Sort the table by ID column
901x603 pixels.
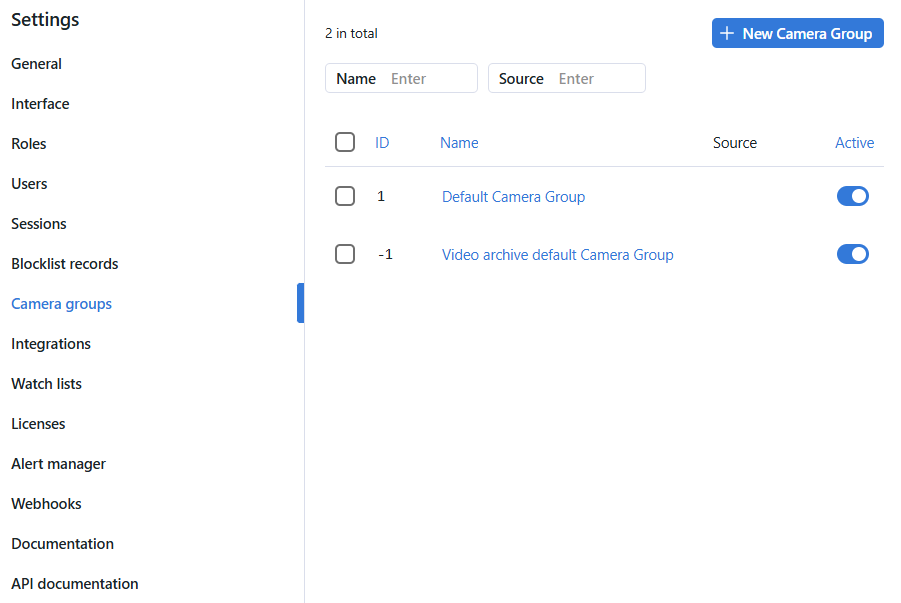pos(382,143)
